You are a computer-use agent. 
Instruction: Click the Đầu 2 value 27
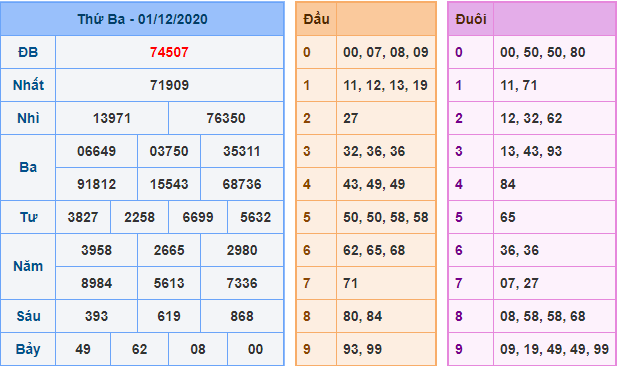[350, 118]
